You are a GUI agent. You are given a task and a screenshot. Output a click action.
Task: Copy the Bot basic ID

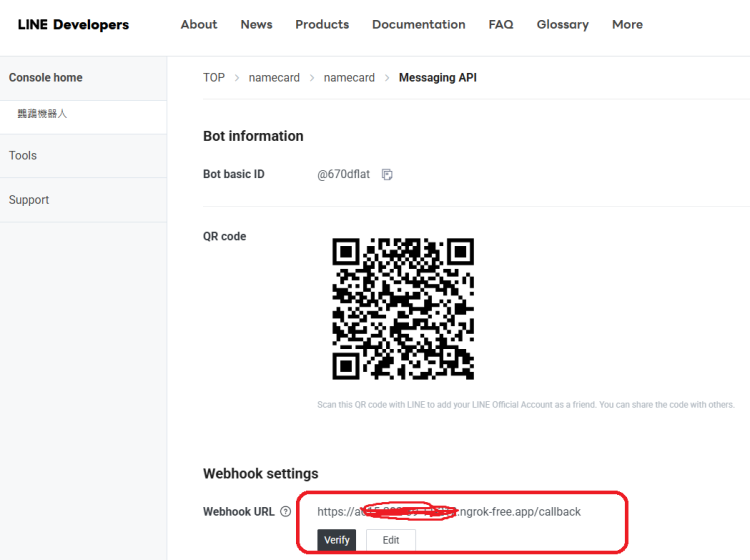click(387, 175)
